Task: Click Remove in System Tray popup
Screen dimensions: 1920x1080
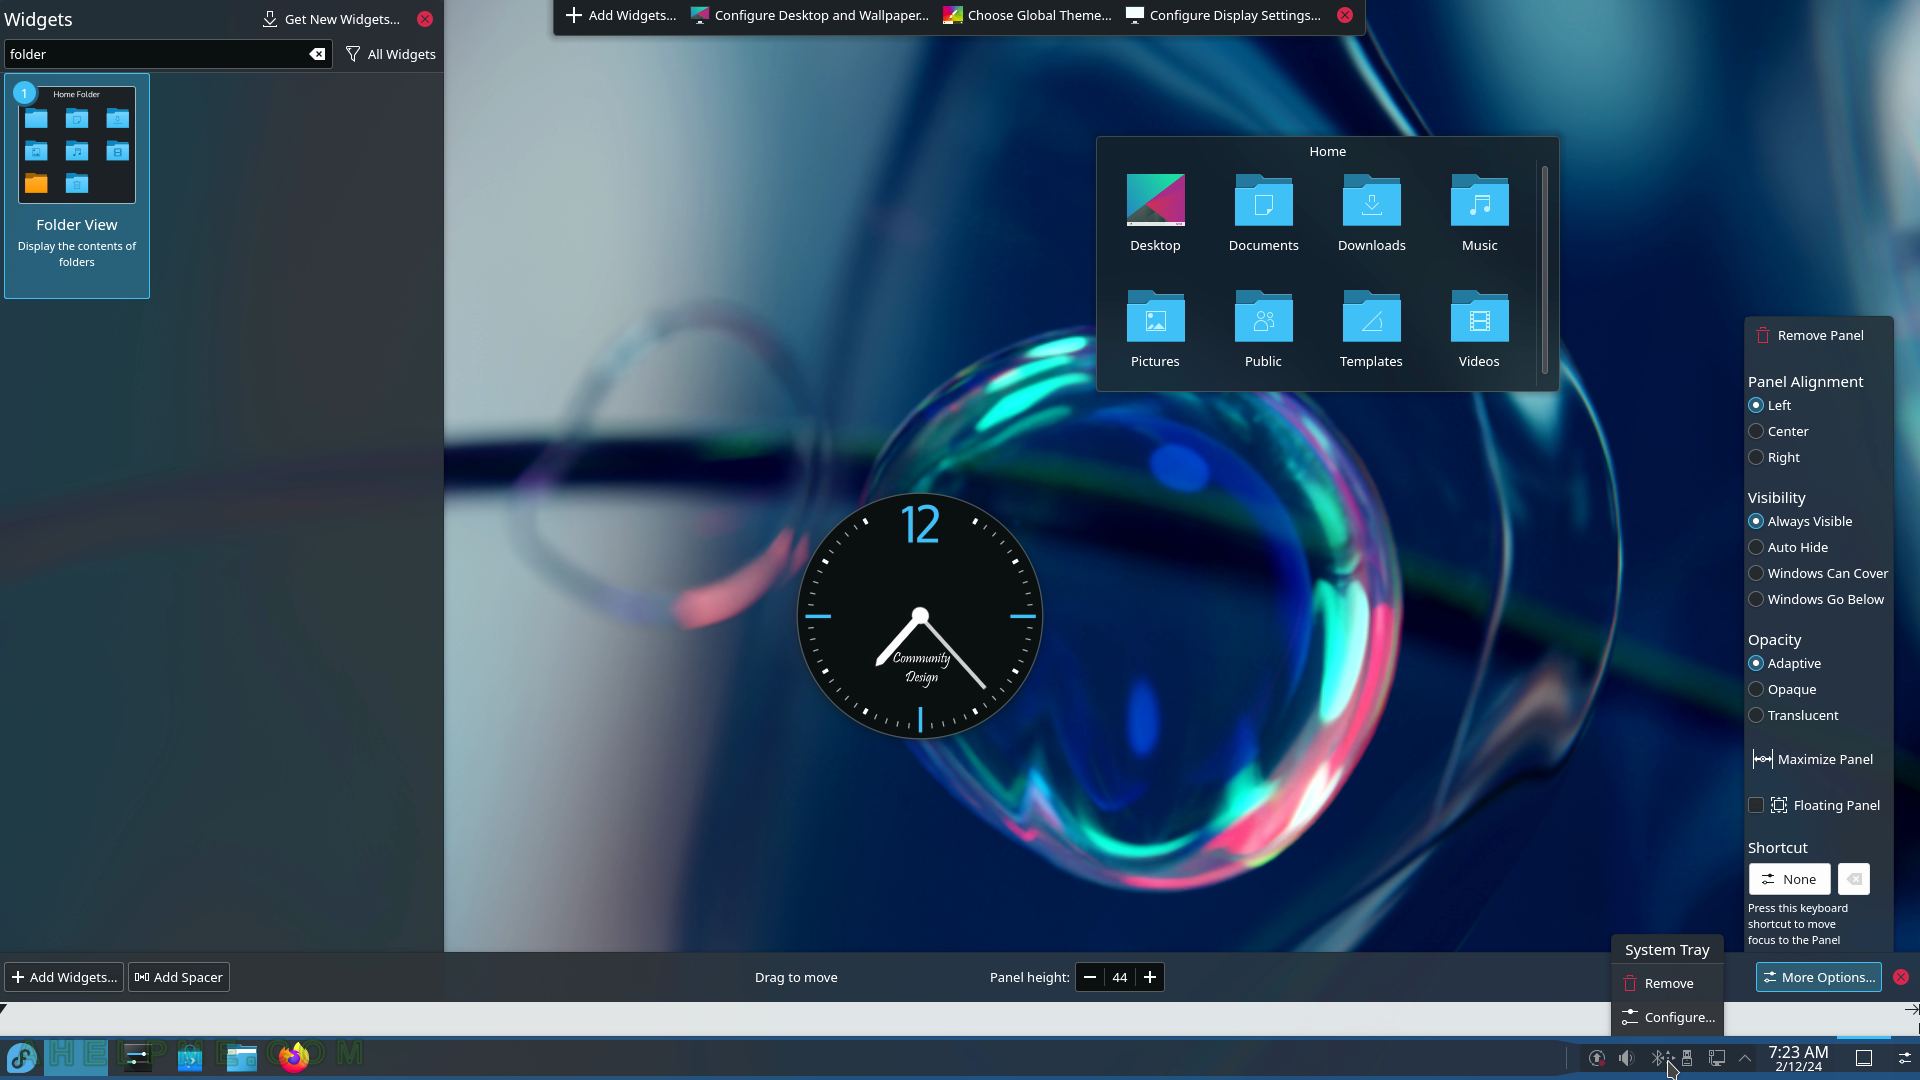Action: (x=1667, y=983)
